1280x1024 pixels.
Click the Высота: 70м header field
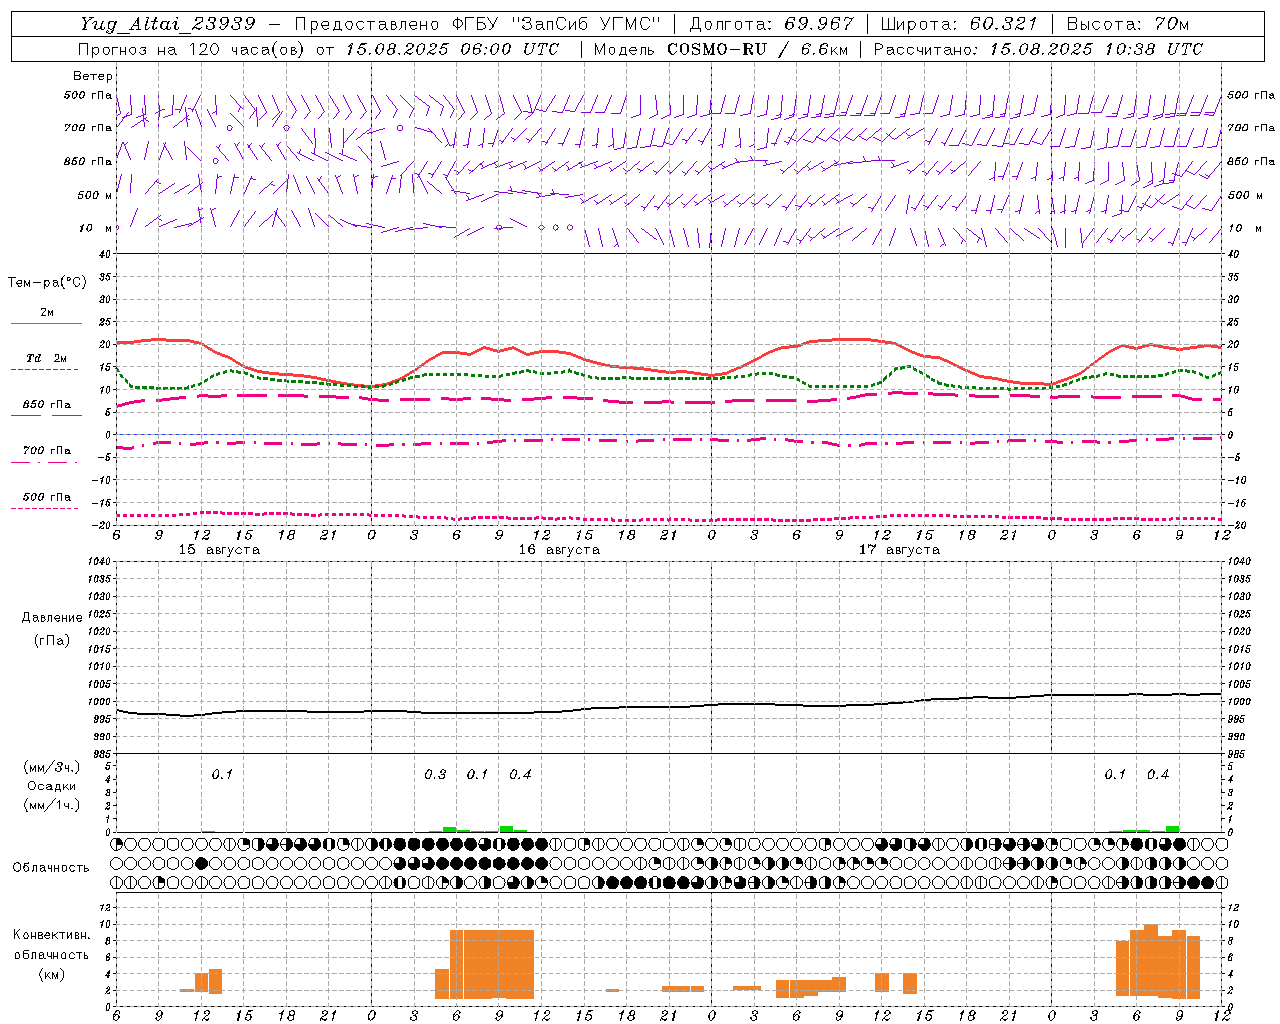(x=1127, y=24)
